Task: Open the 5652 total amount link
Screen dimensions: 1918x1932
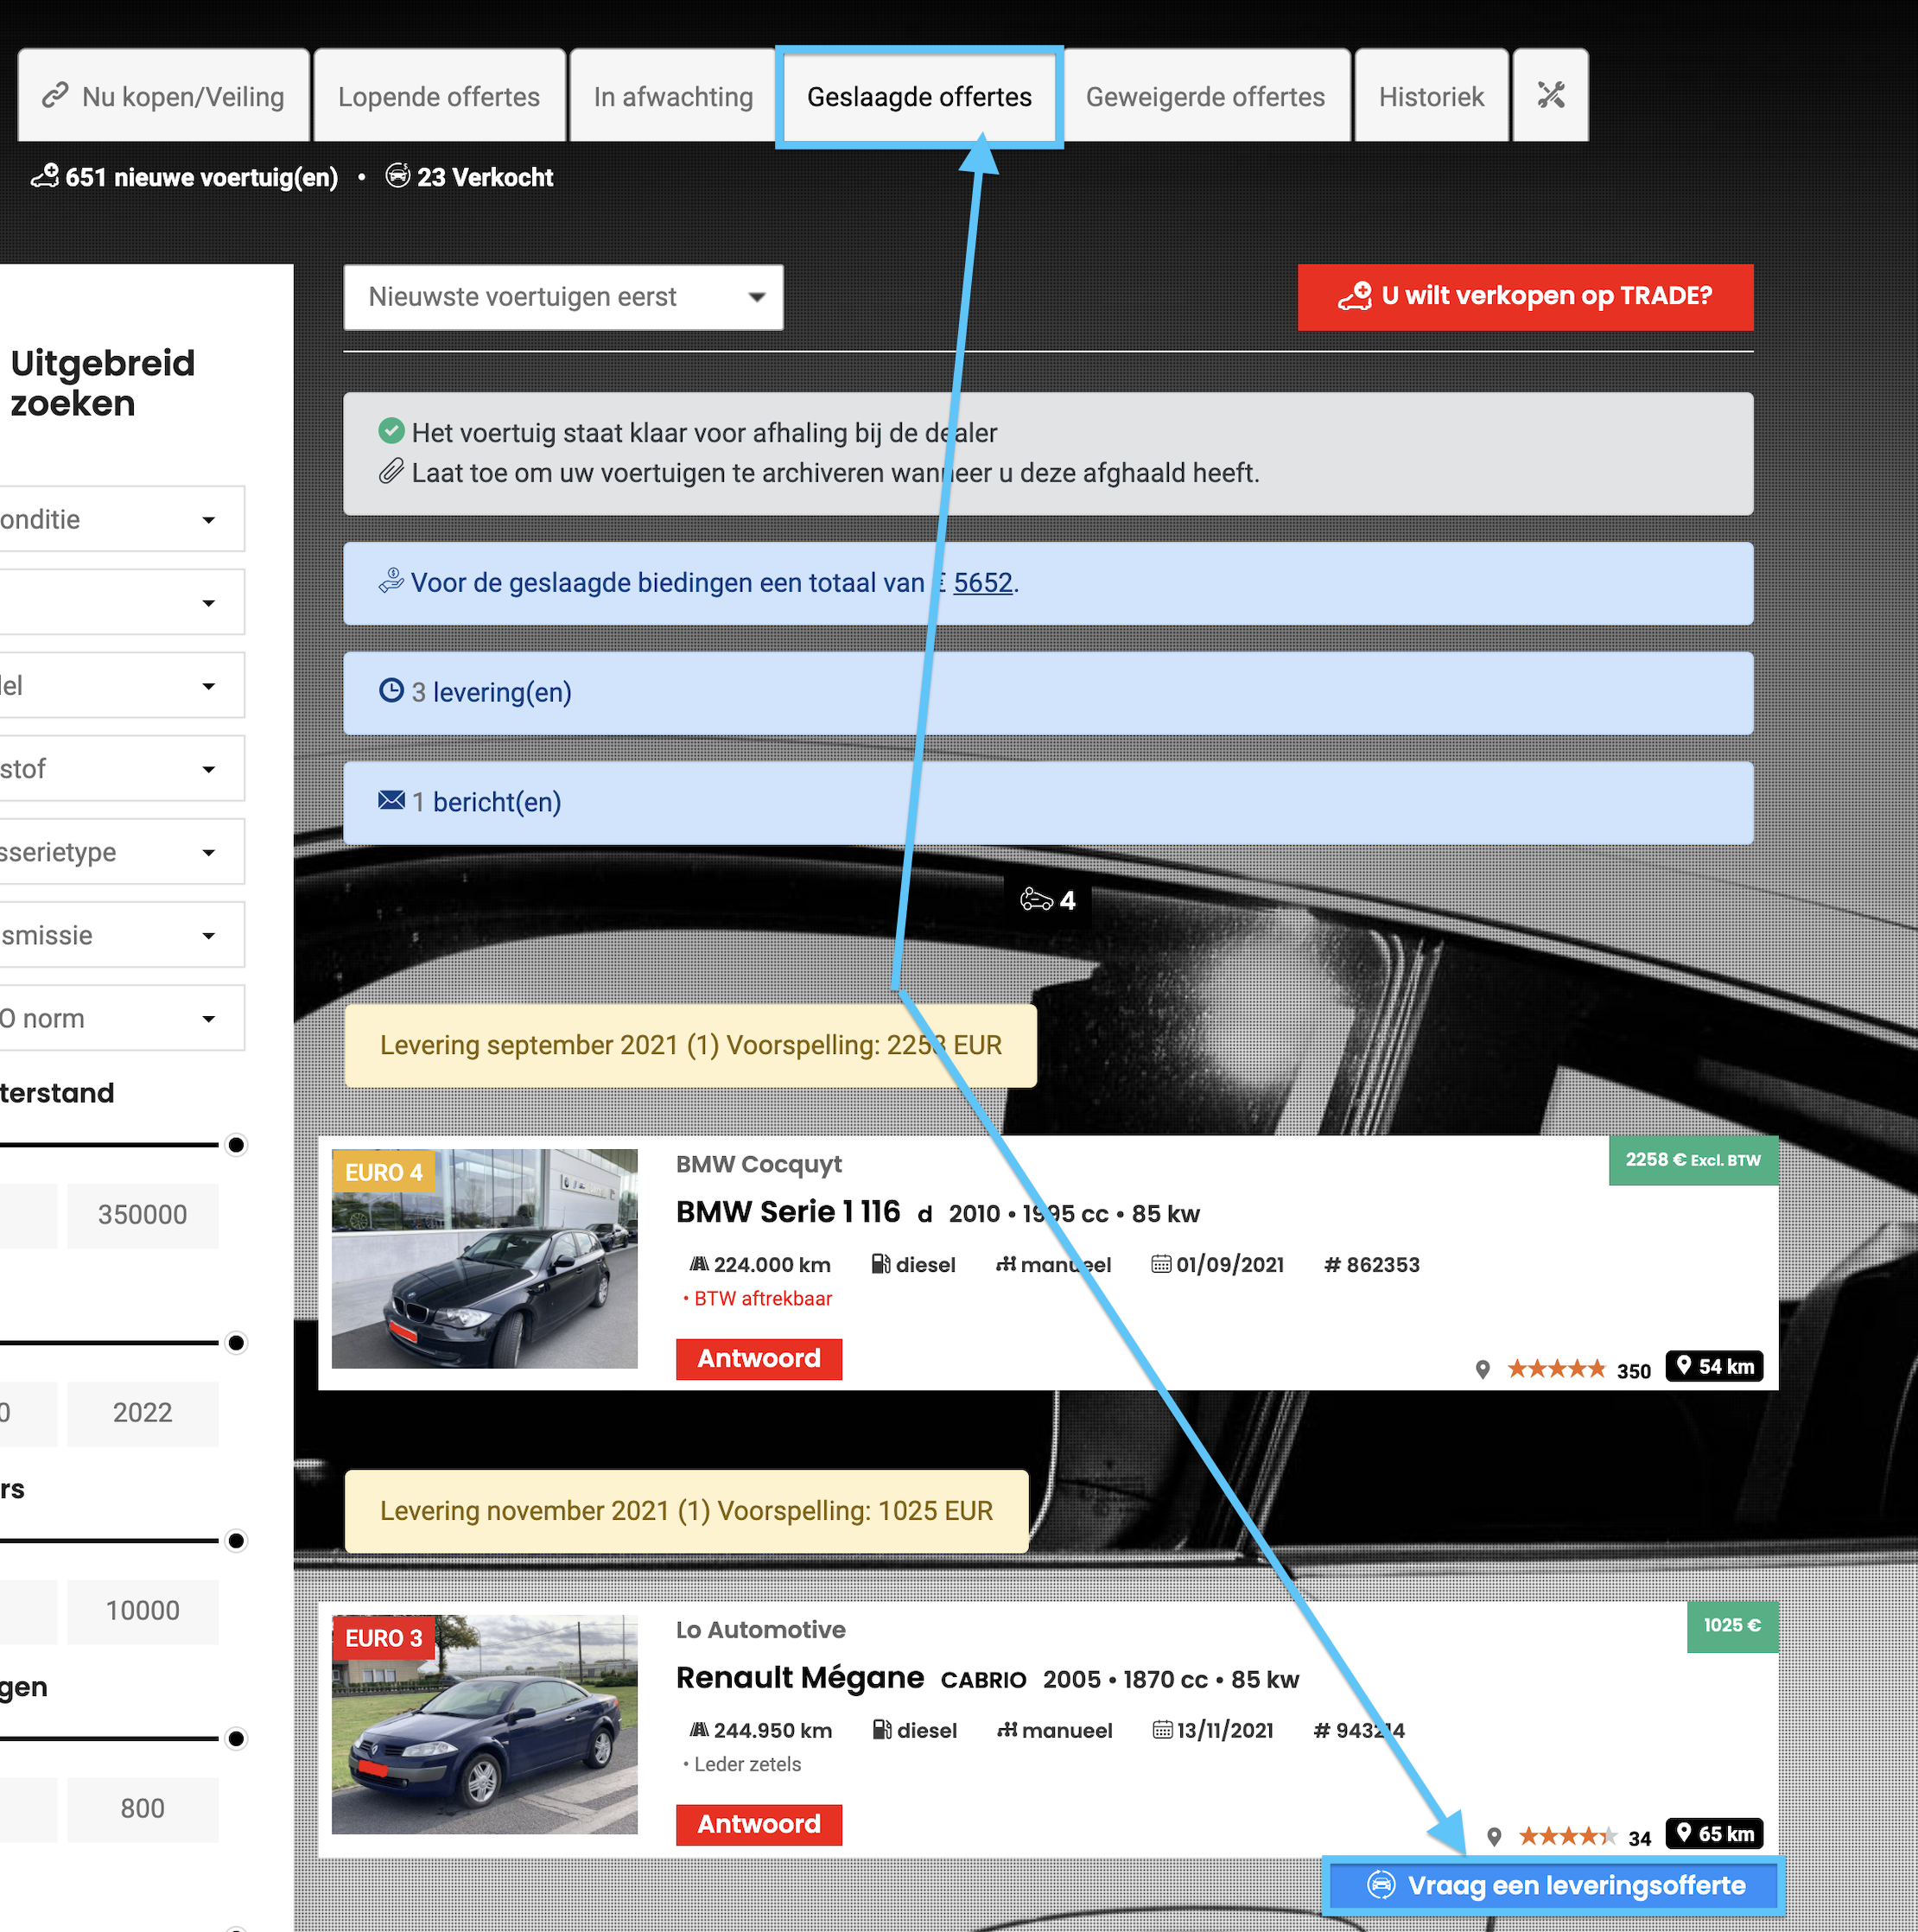Action: click(x=982, y=582)
